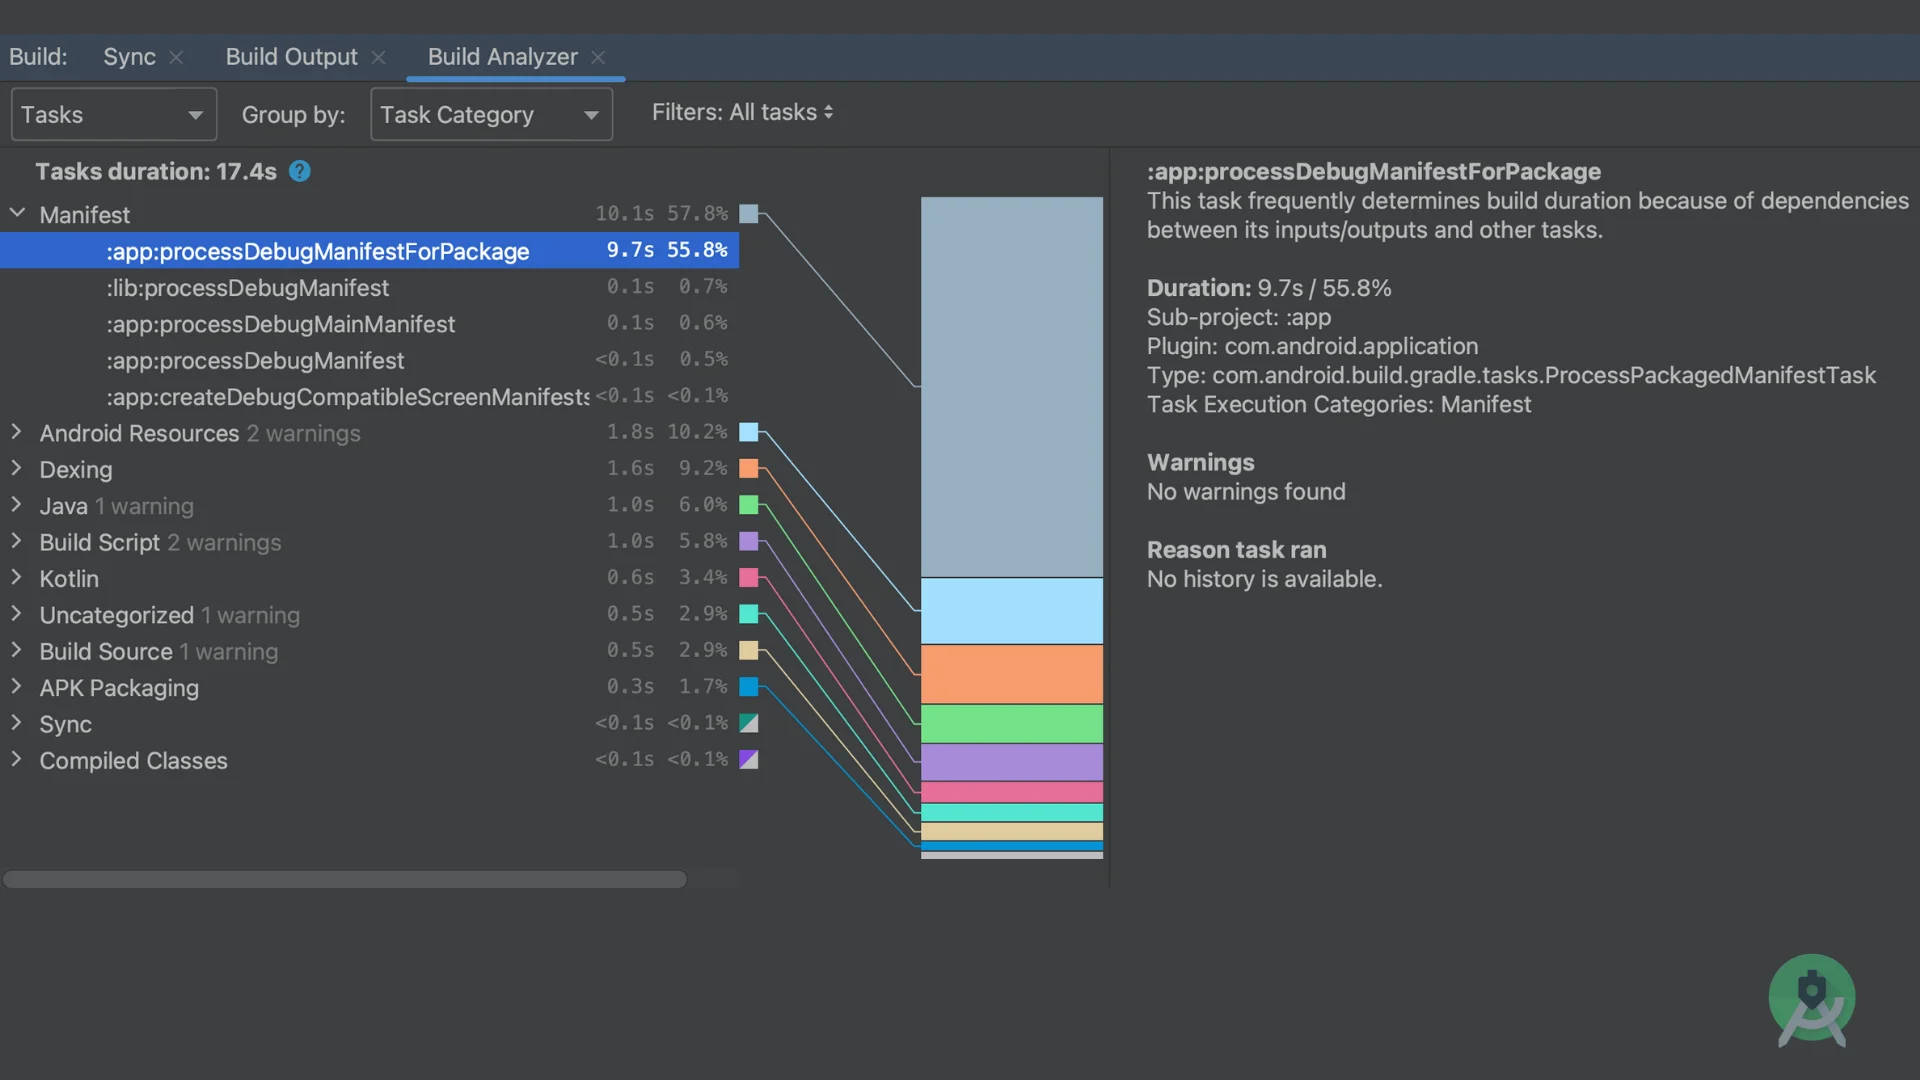
Task: Expand the Build Script category
Action: pos(17,541)
